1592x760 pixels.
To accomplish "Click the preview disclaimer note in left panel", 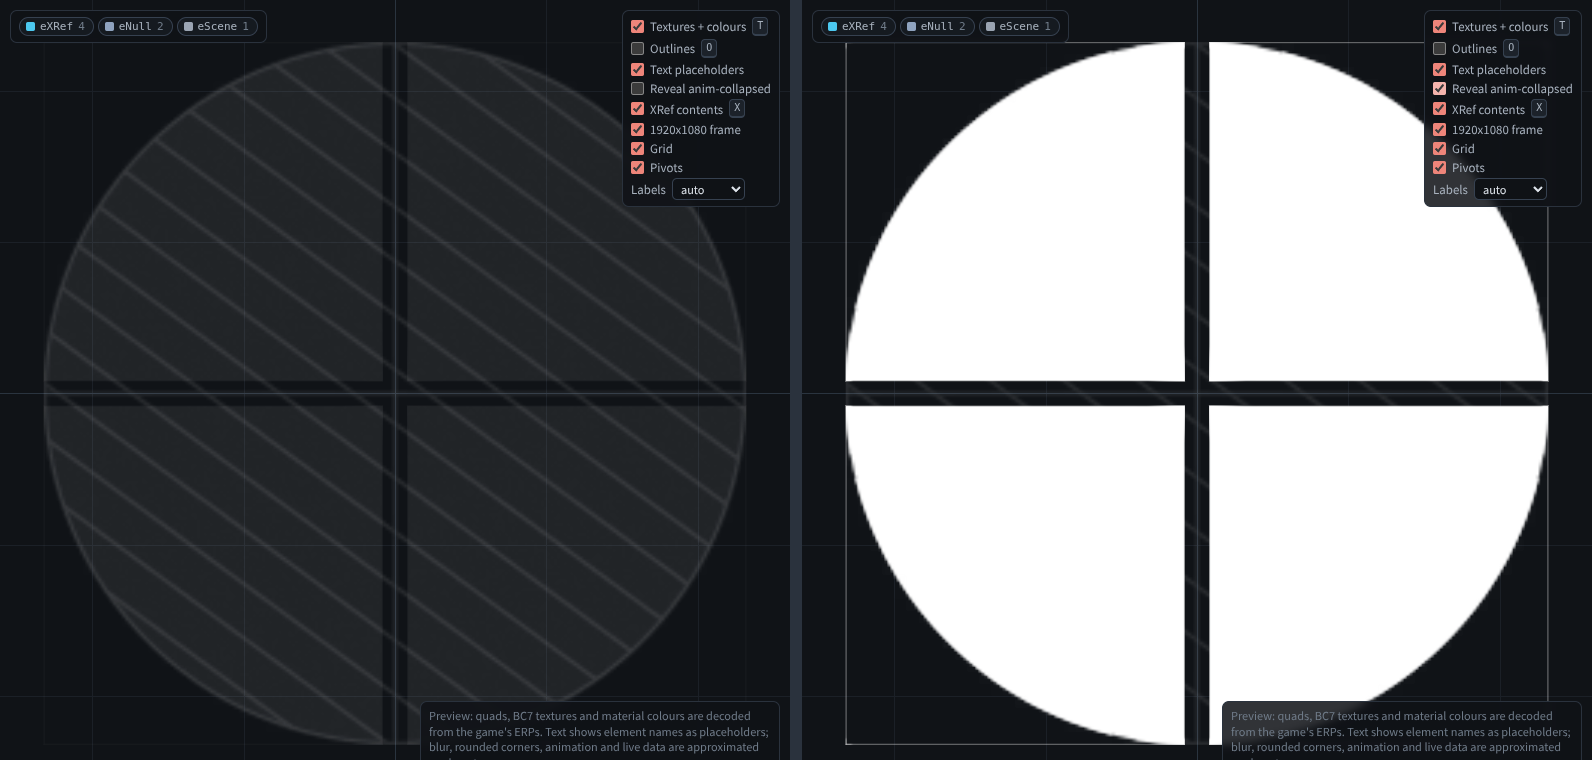I will (x=600, y=731).
